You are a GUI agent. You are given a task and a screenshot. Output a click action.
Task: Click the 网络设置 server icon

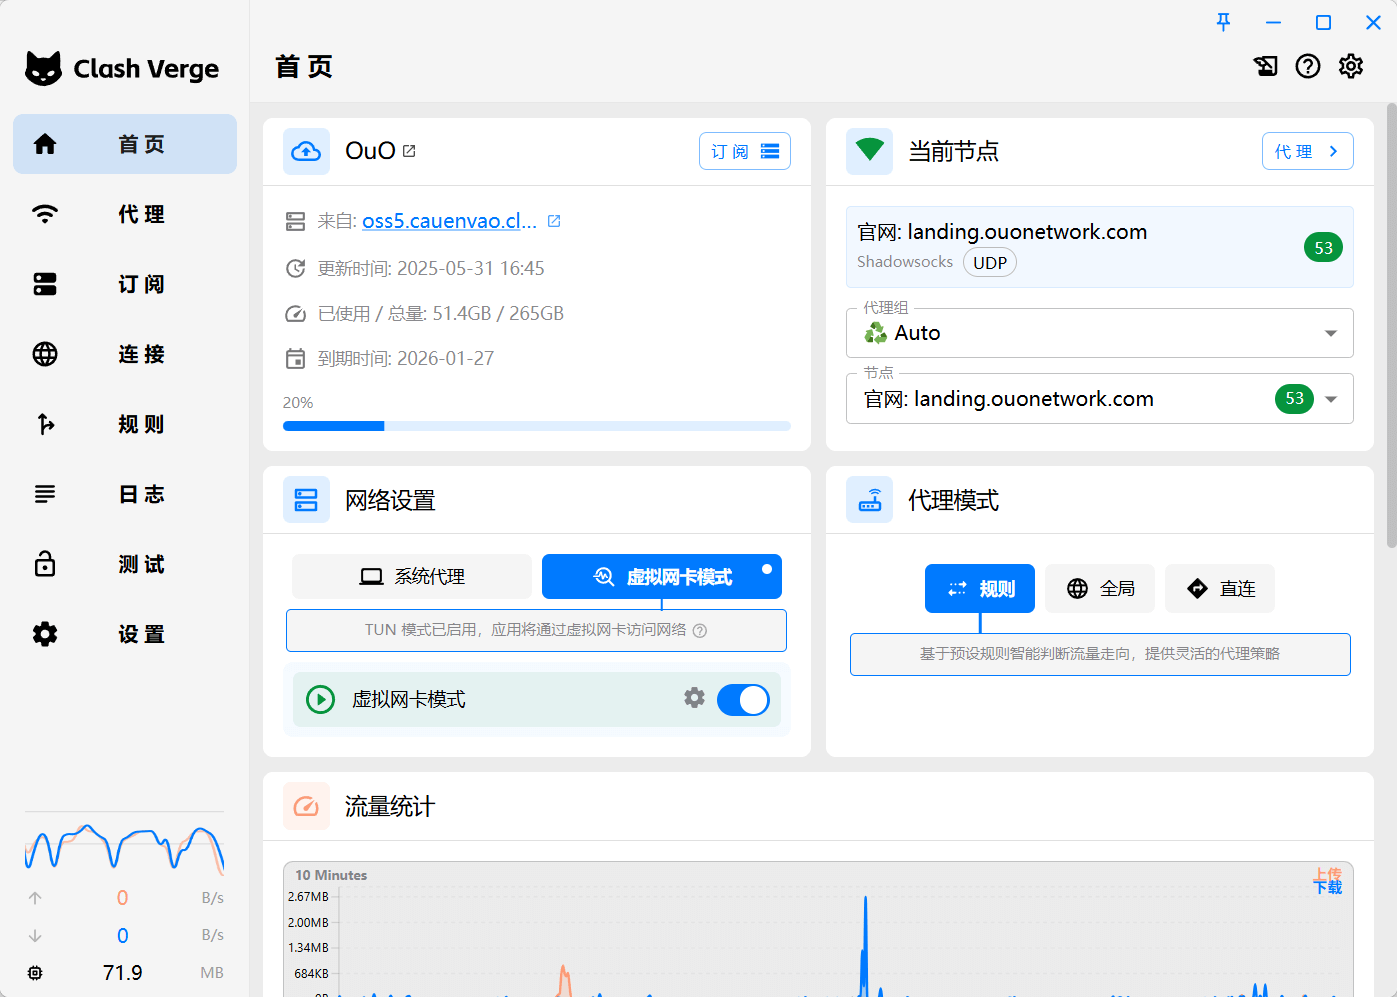306,499
